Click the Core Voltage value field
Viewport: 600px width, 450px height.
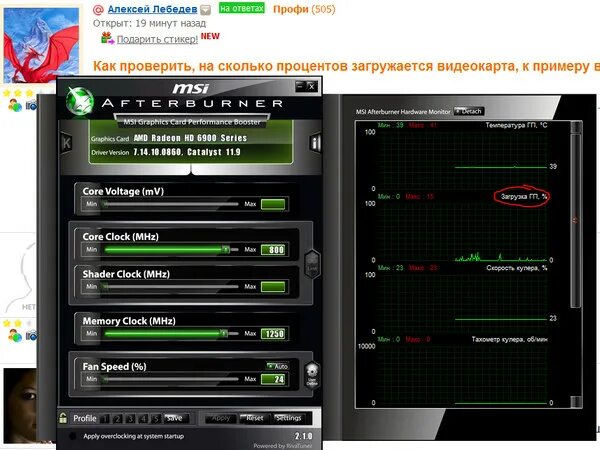point(273,204)
